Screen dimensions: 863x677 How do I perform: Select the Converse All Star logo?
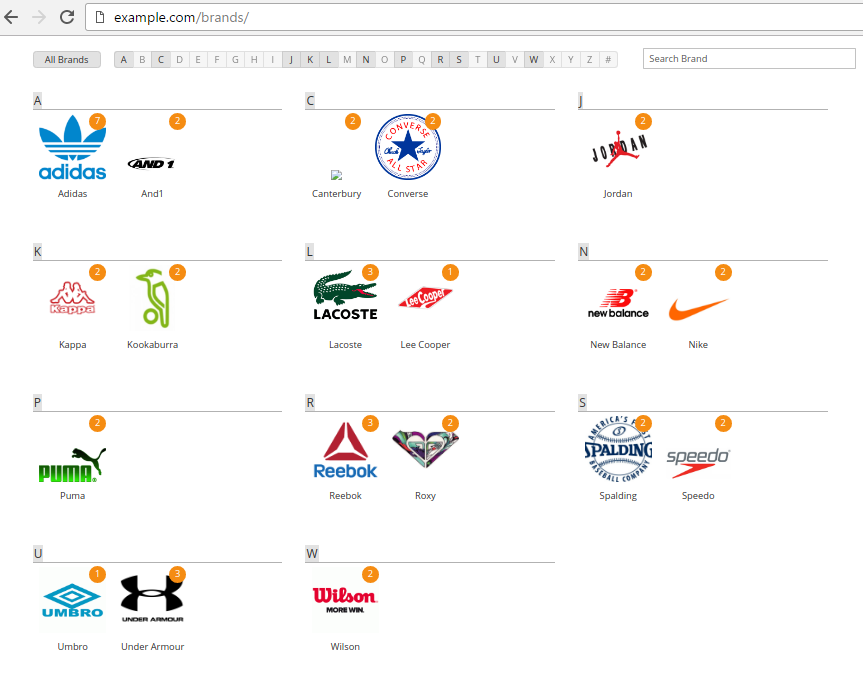(408, 147)
